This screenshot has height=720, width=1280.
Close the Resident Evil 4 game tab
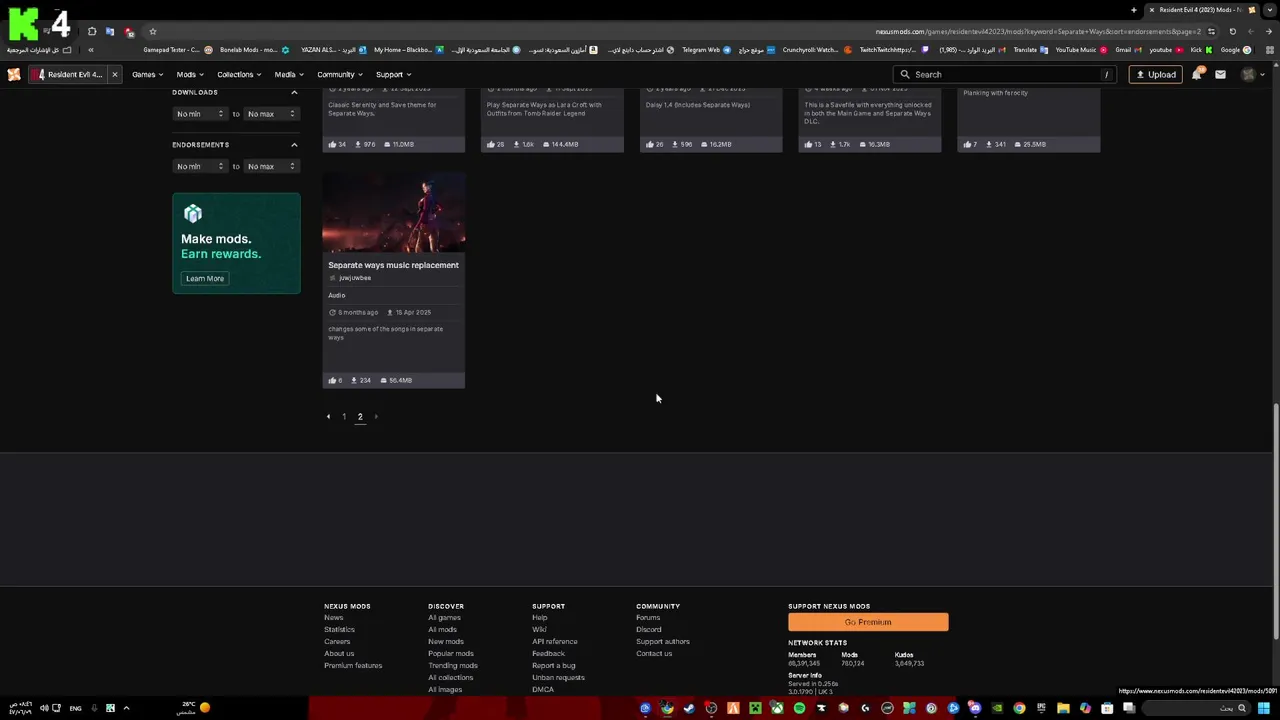pos(115,74)
